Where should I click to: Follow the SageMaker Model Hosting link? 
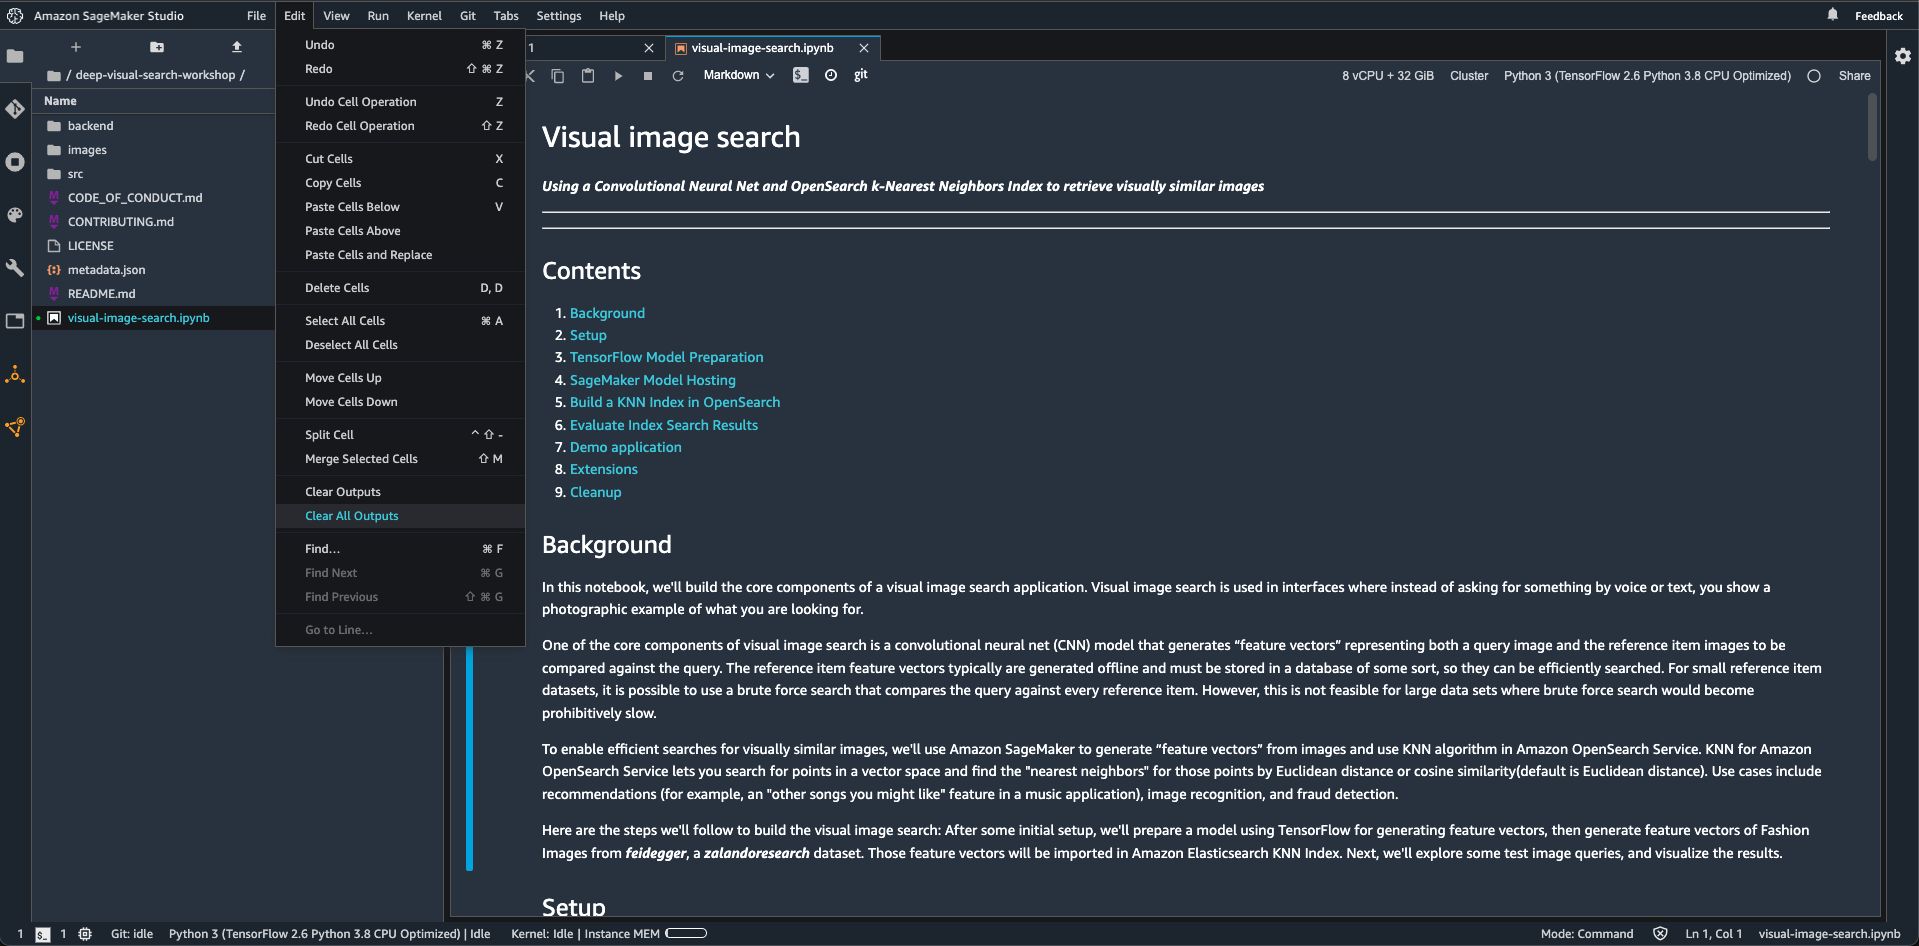[652, 380]
